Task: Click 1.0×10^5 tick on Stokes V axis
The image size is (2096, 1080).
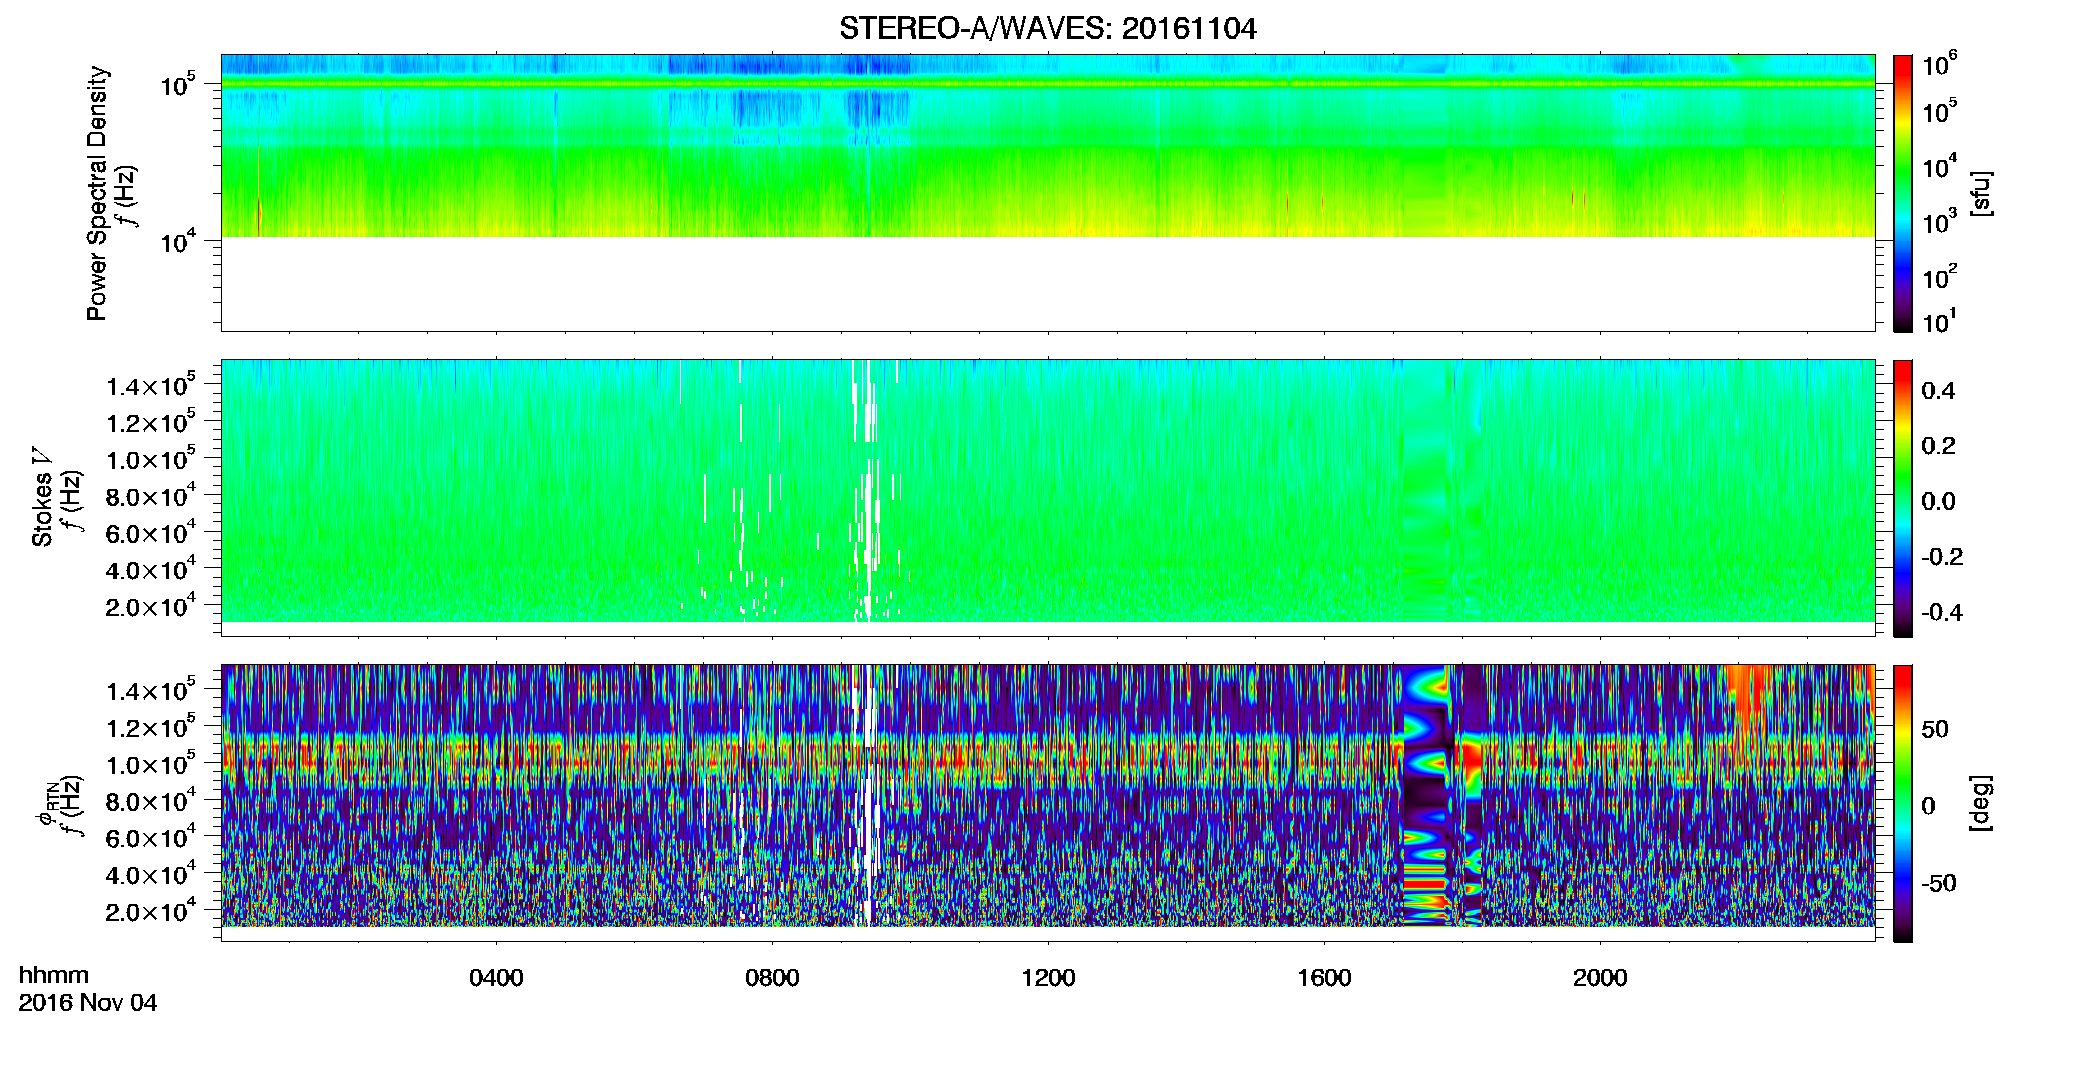Action: tap(151, 459)
